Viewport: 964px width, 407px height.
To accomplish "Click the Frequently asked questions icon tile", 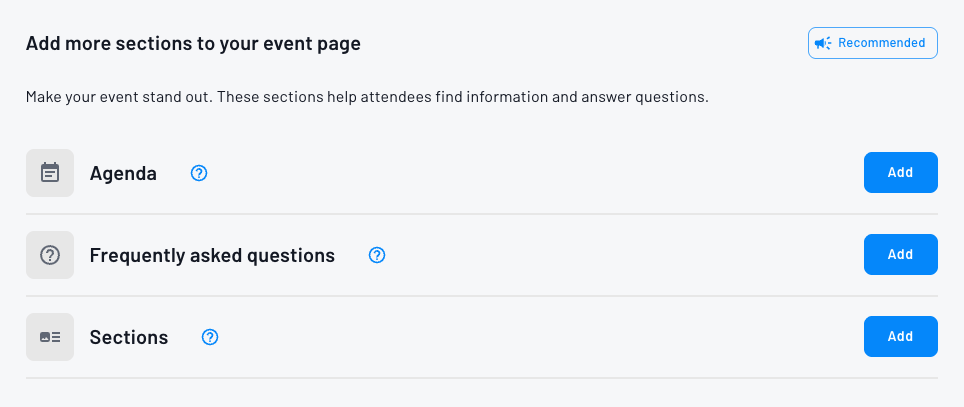I will 50,255.
